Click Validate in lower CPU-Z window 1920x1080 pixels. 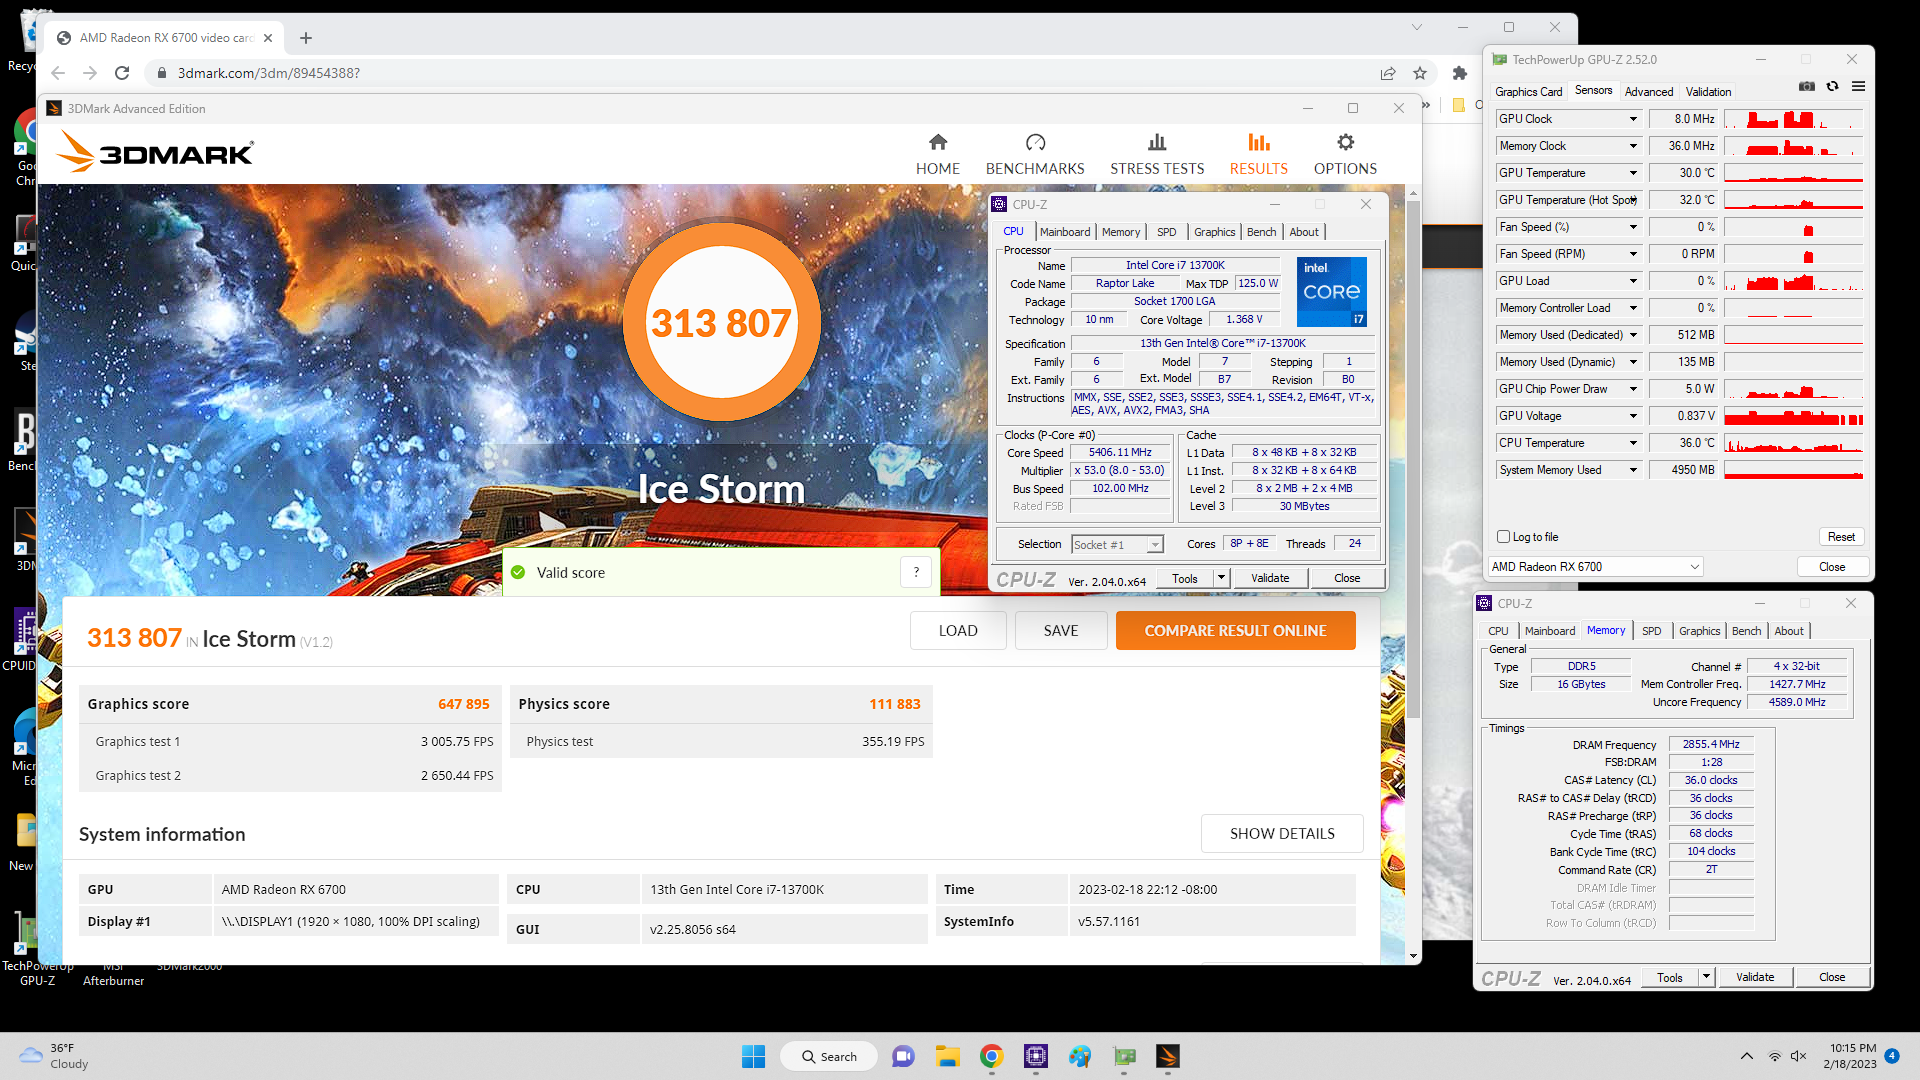pyautogui.click(x=1755, y=977)
